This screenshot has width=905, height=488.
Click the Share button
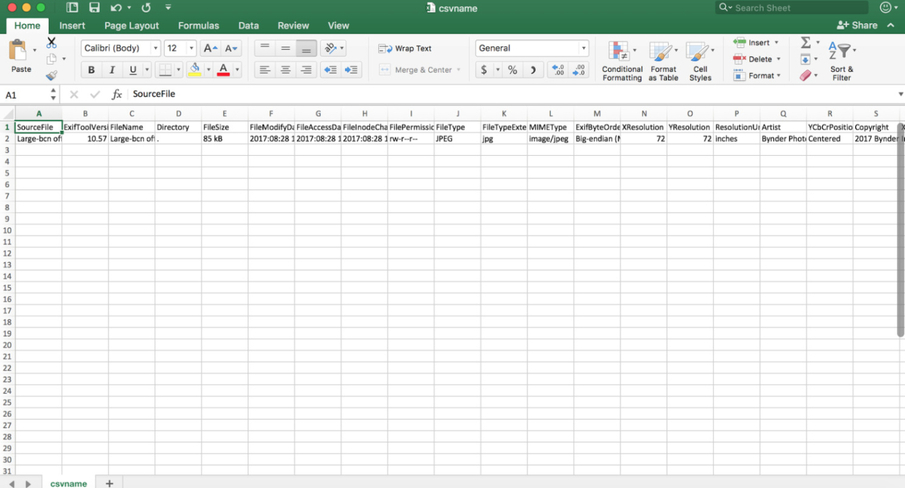tap(857, 25)
